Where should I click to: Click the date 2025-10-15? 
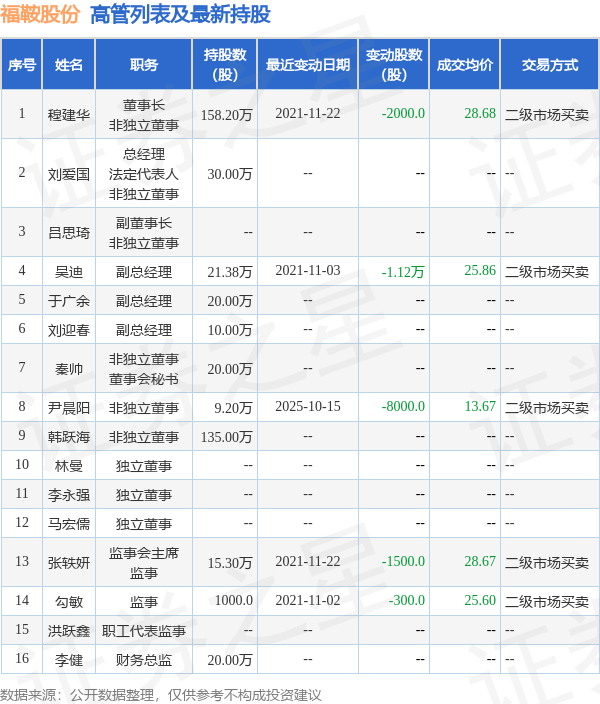click(x=308, y=406)
